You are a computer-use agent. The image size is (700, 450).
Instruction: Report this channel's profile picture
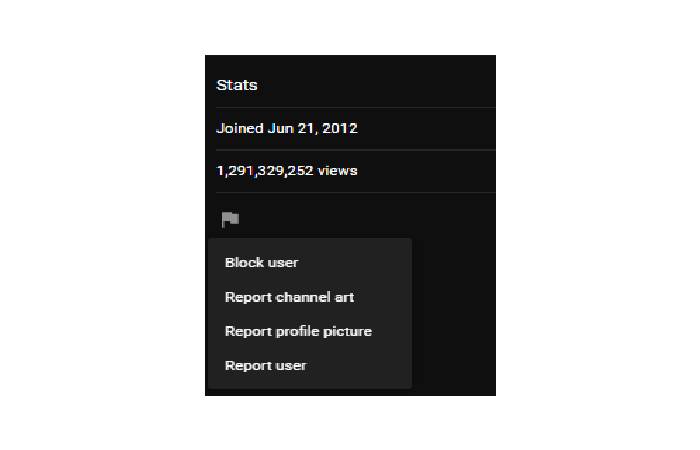point(298,331)
